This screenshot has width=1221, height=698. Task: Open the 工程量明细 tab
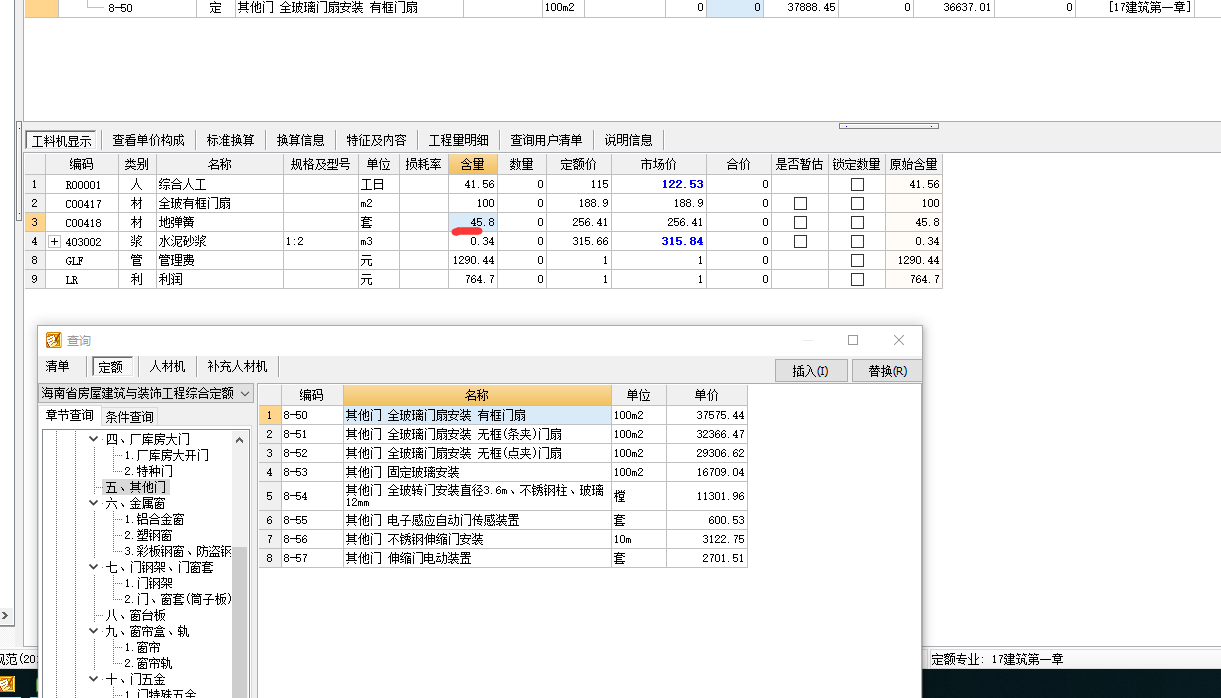point(459,140)
